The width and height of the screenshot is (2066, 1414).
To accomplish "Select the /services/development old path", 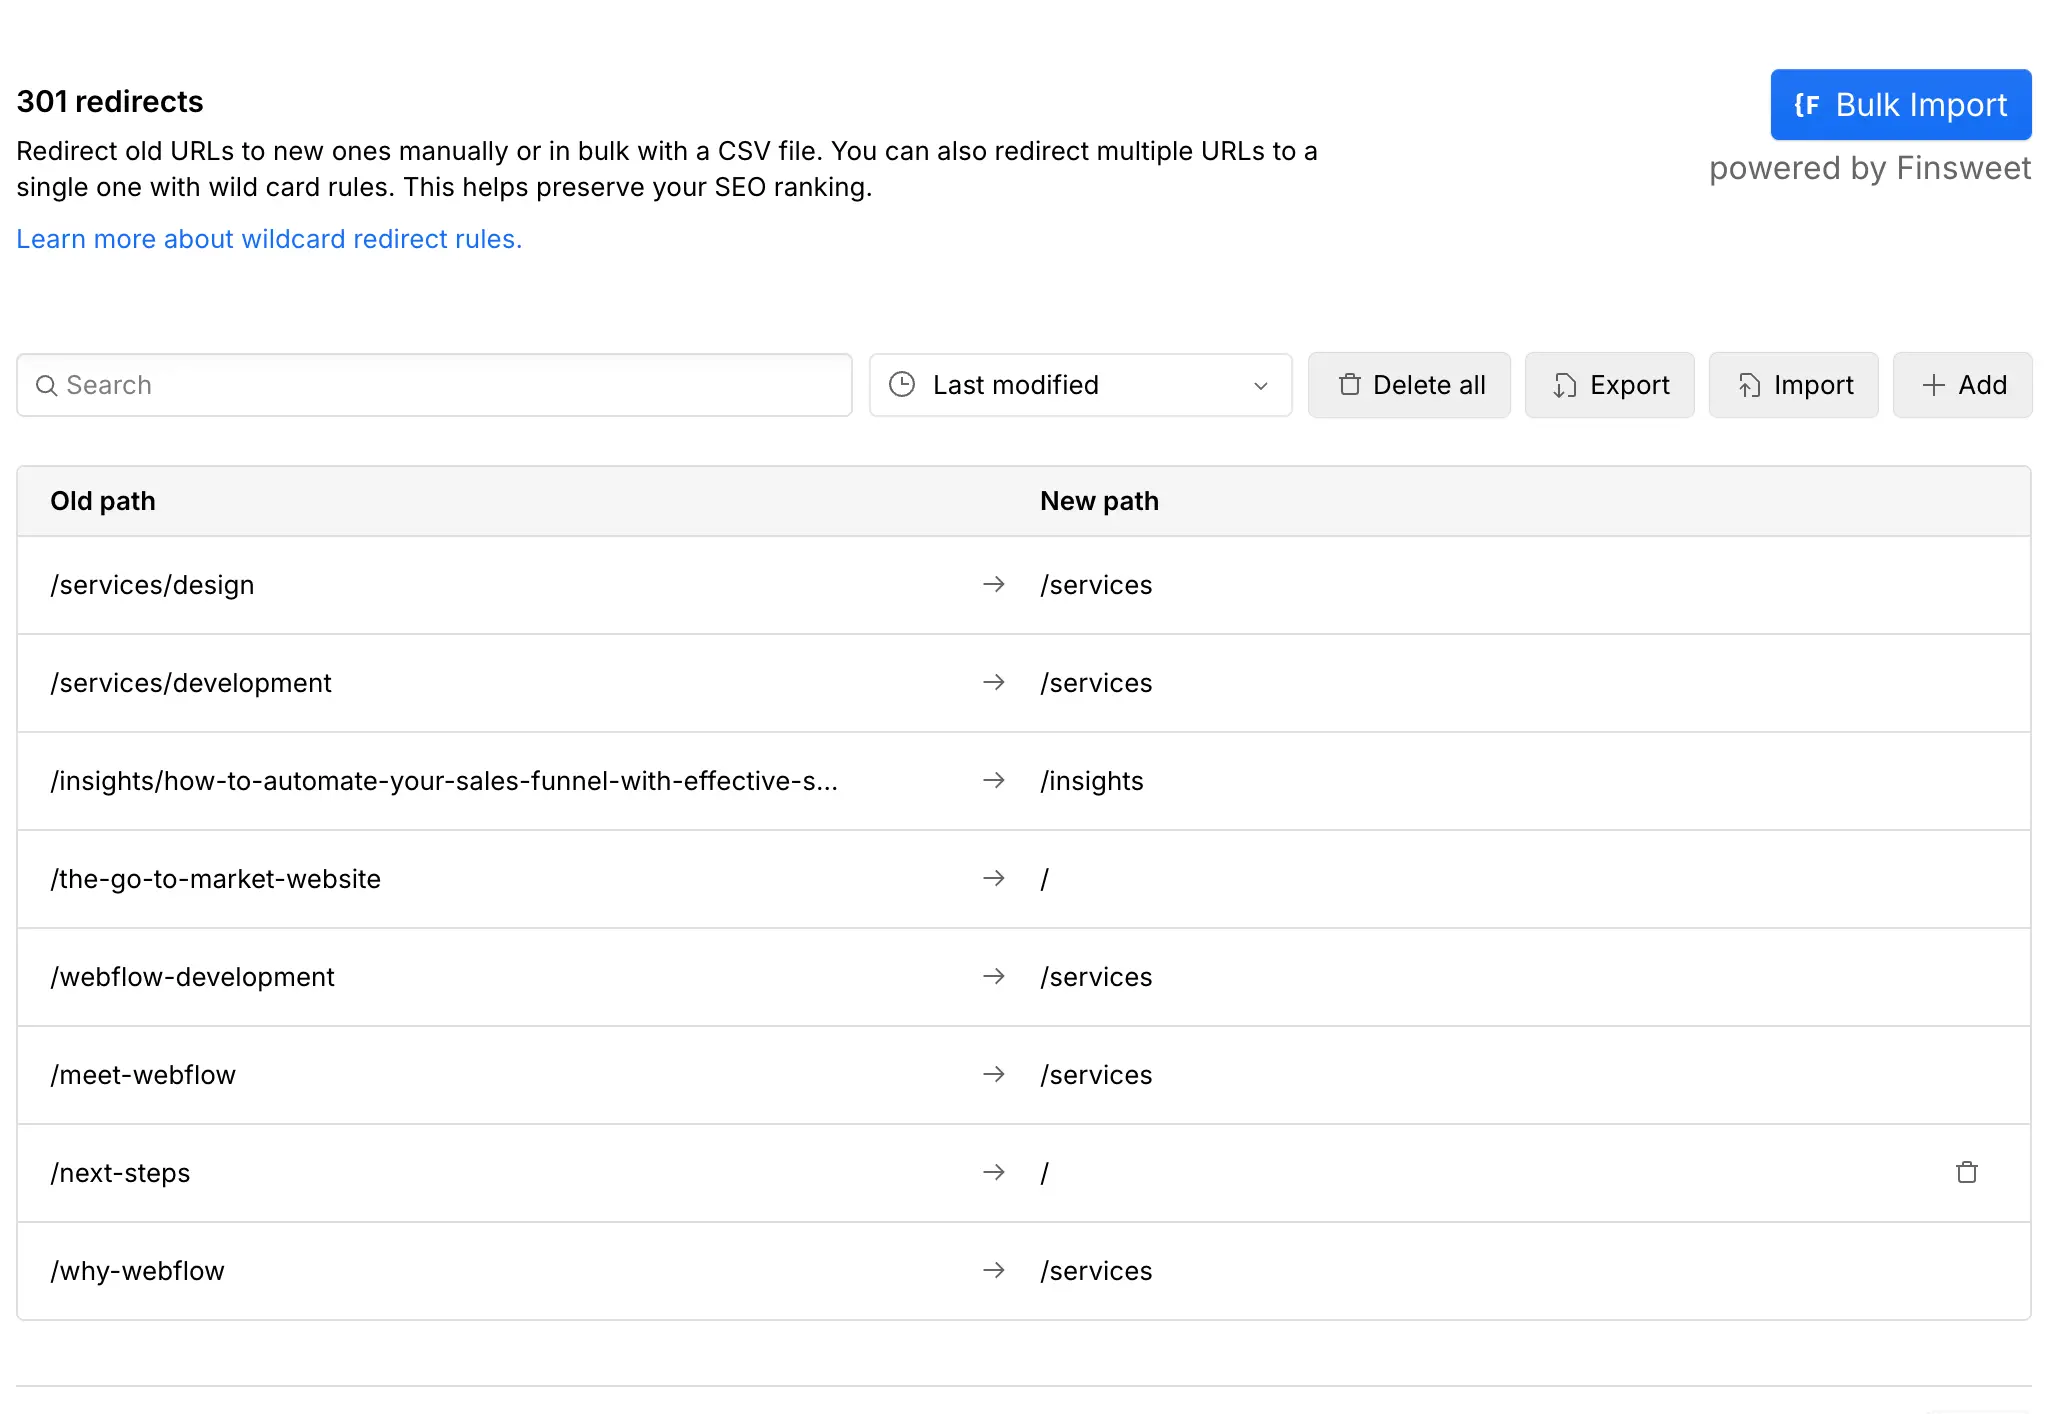I will 191,683.
